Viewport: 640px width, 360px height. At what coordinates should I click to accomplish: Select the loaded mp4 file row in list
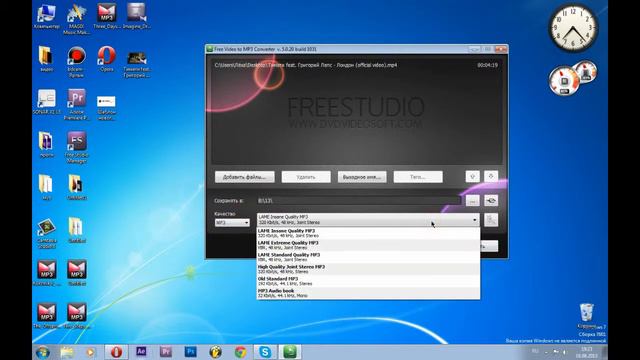point(356,65)
